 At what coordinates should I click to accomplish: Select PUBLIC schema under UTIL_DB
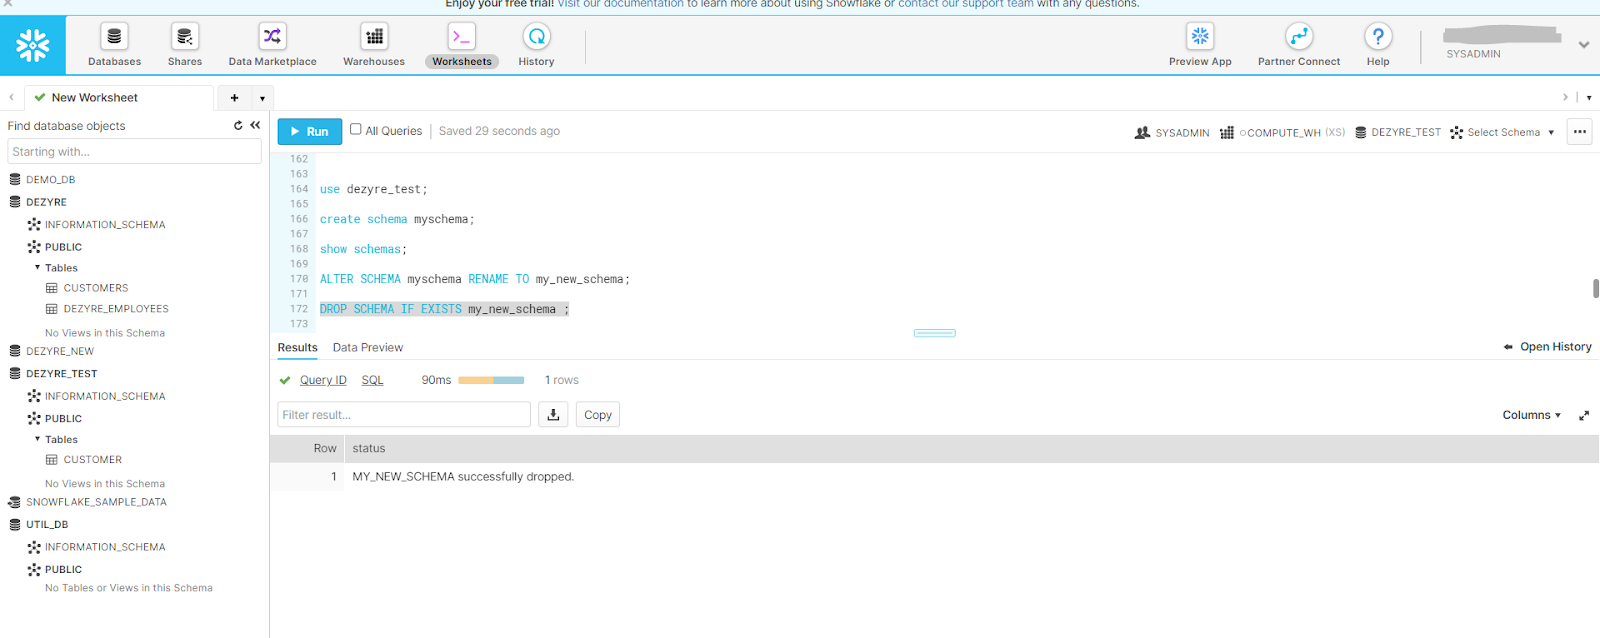63,570
